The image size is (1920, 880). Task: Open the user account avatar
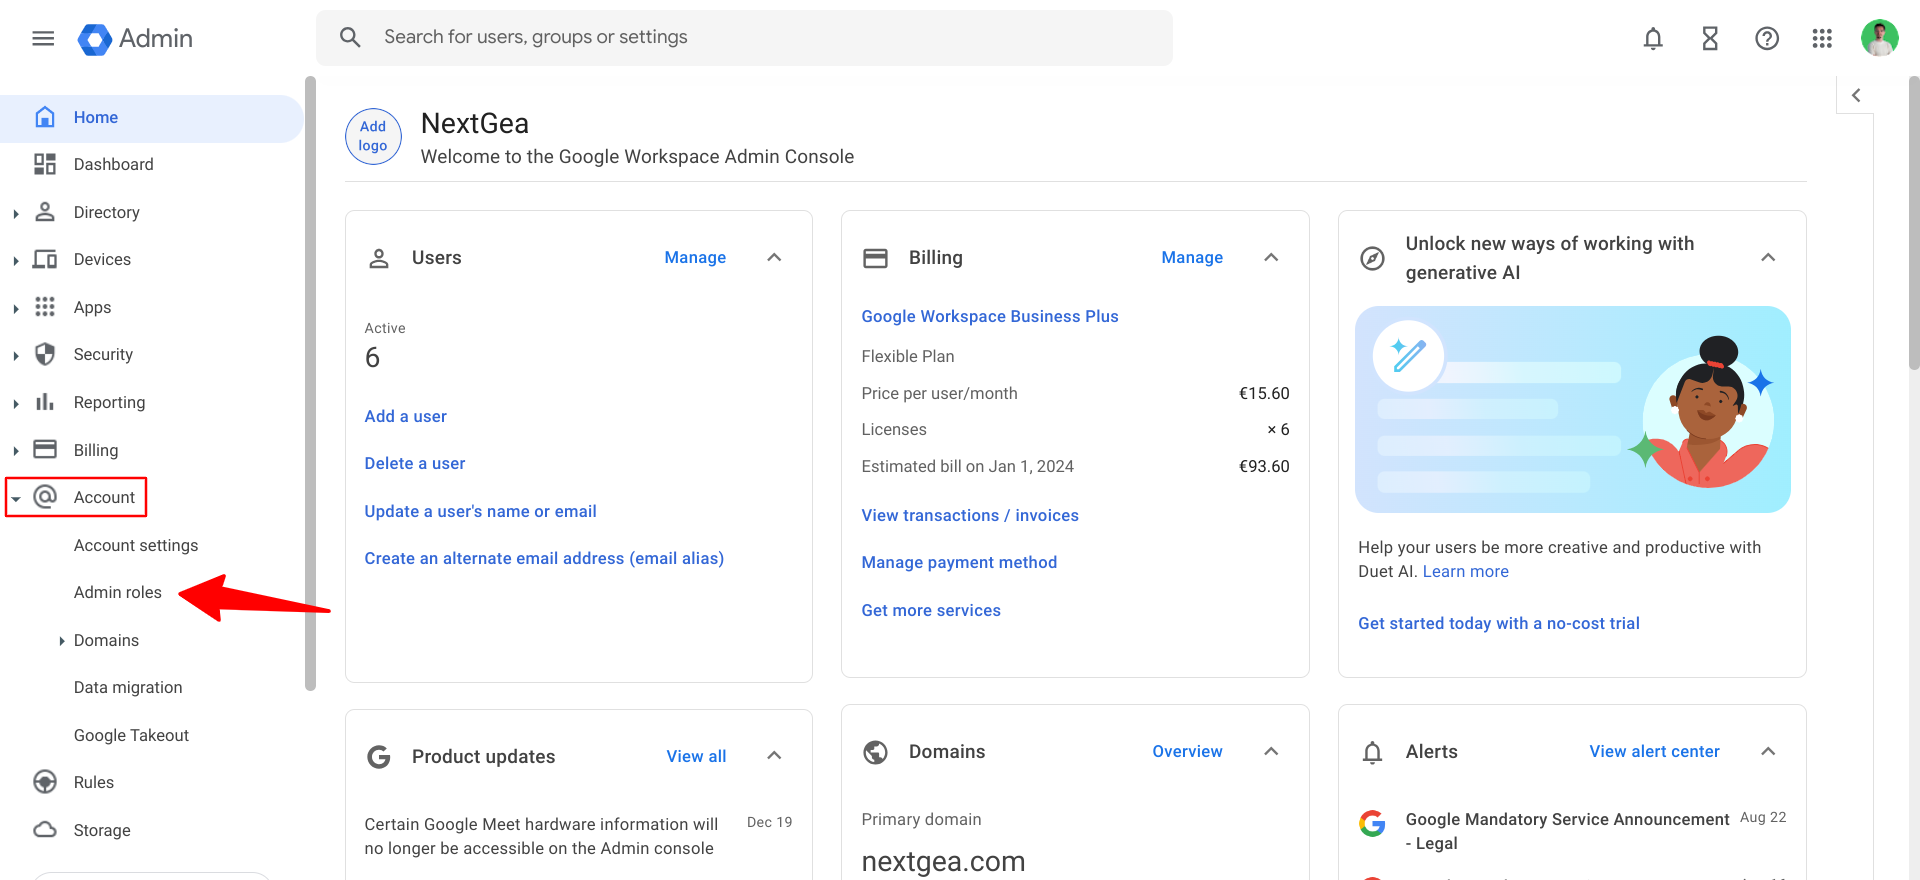point(1879,38)
